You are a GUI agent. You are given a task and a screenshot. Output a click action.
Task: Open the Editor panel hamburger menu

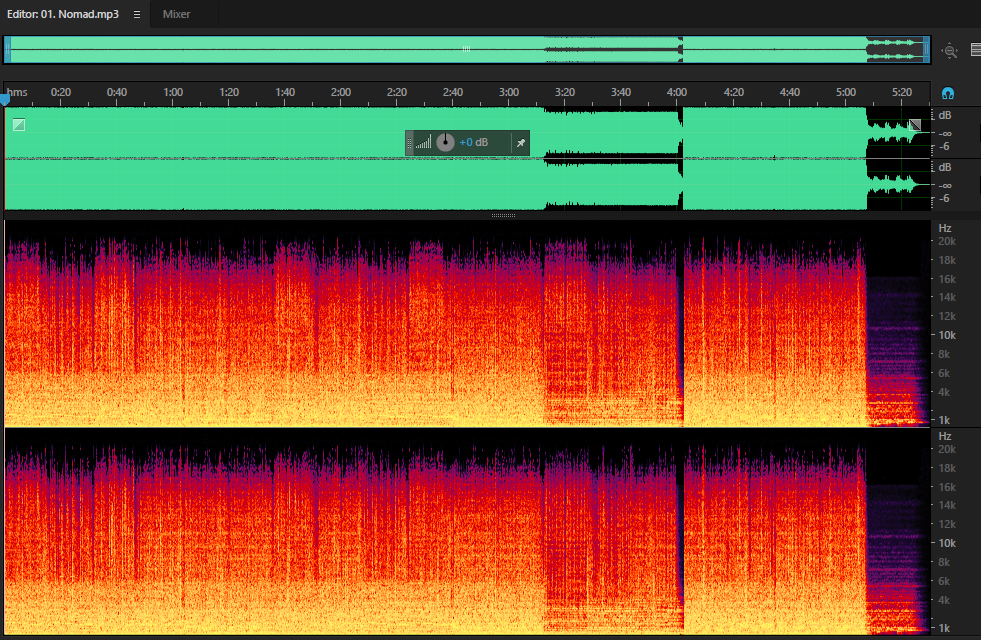(x=136, y=14)
